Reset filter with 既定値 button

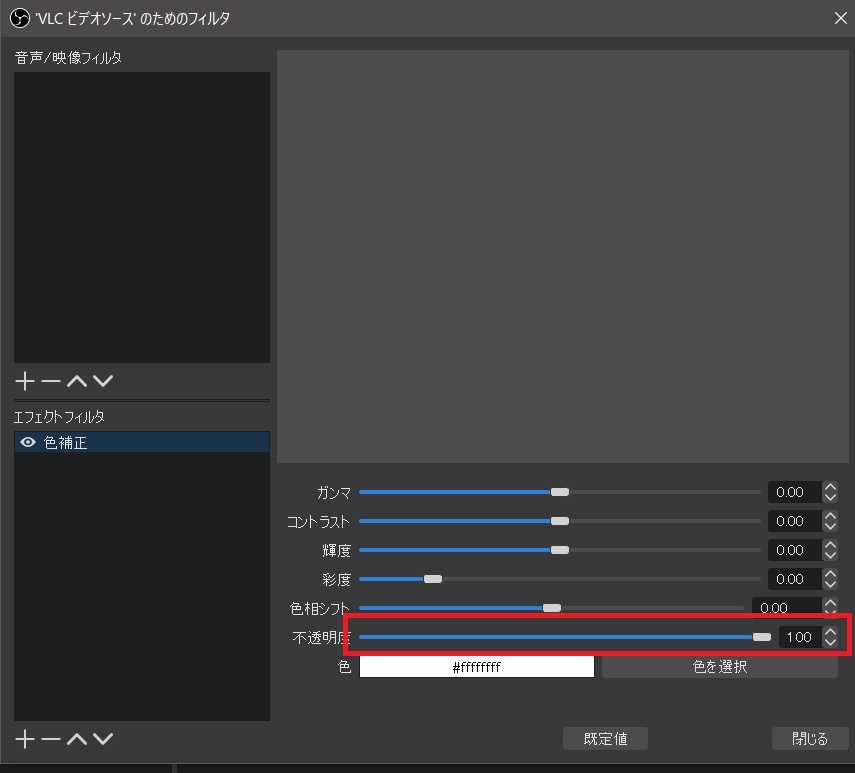(x=605, y=739)
